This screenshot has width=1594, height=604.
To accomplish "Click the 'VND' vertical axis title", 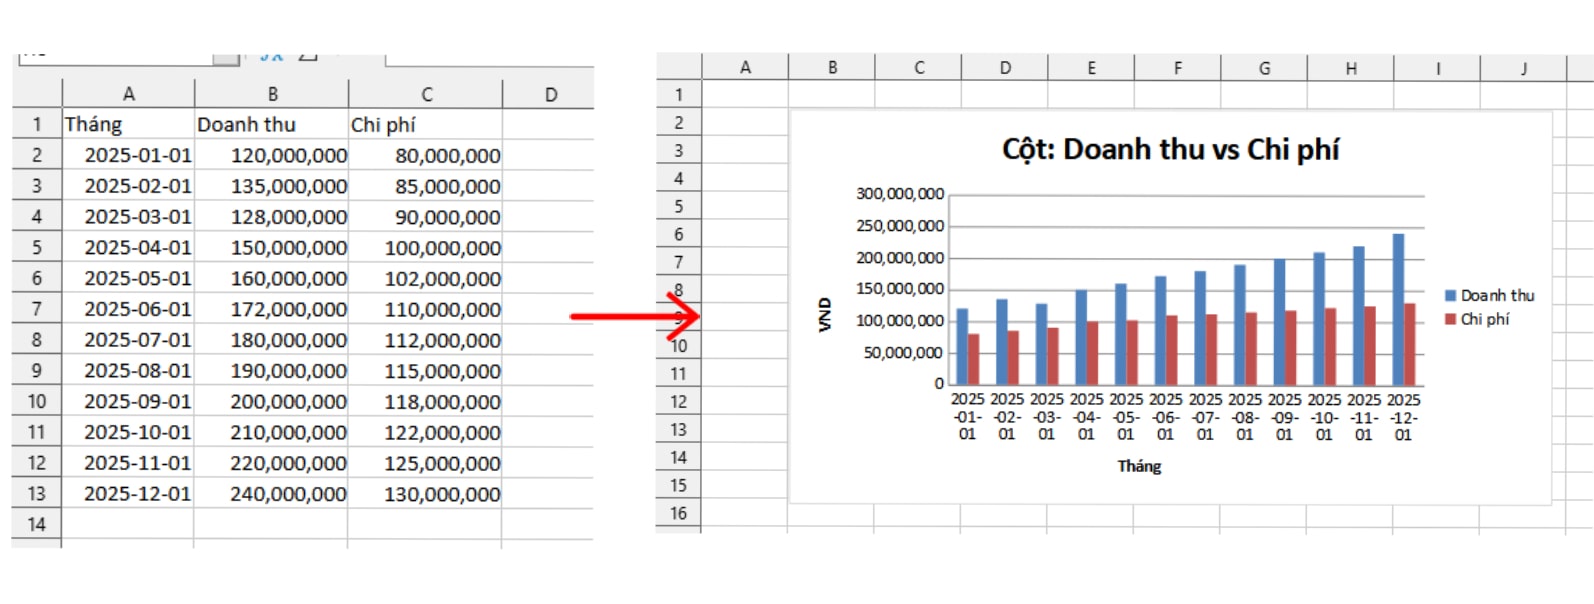I will (x=825, y=315).
